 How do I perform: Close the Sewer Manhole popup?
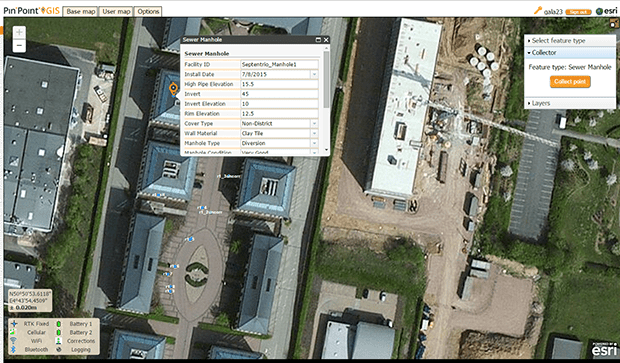click(326, 40)
